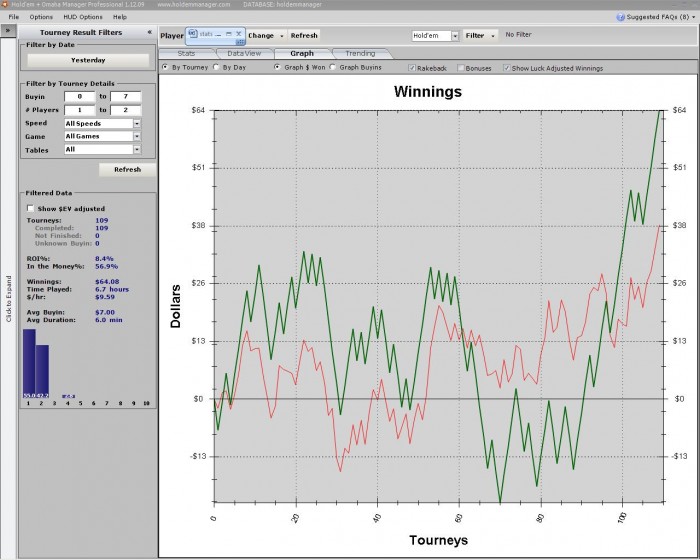Expand the Filter dropdown arrow
The width and height of the screenshot is (700, 560).
tap(493, 36)
